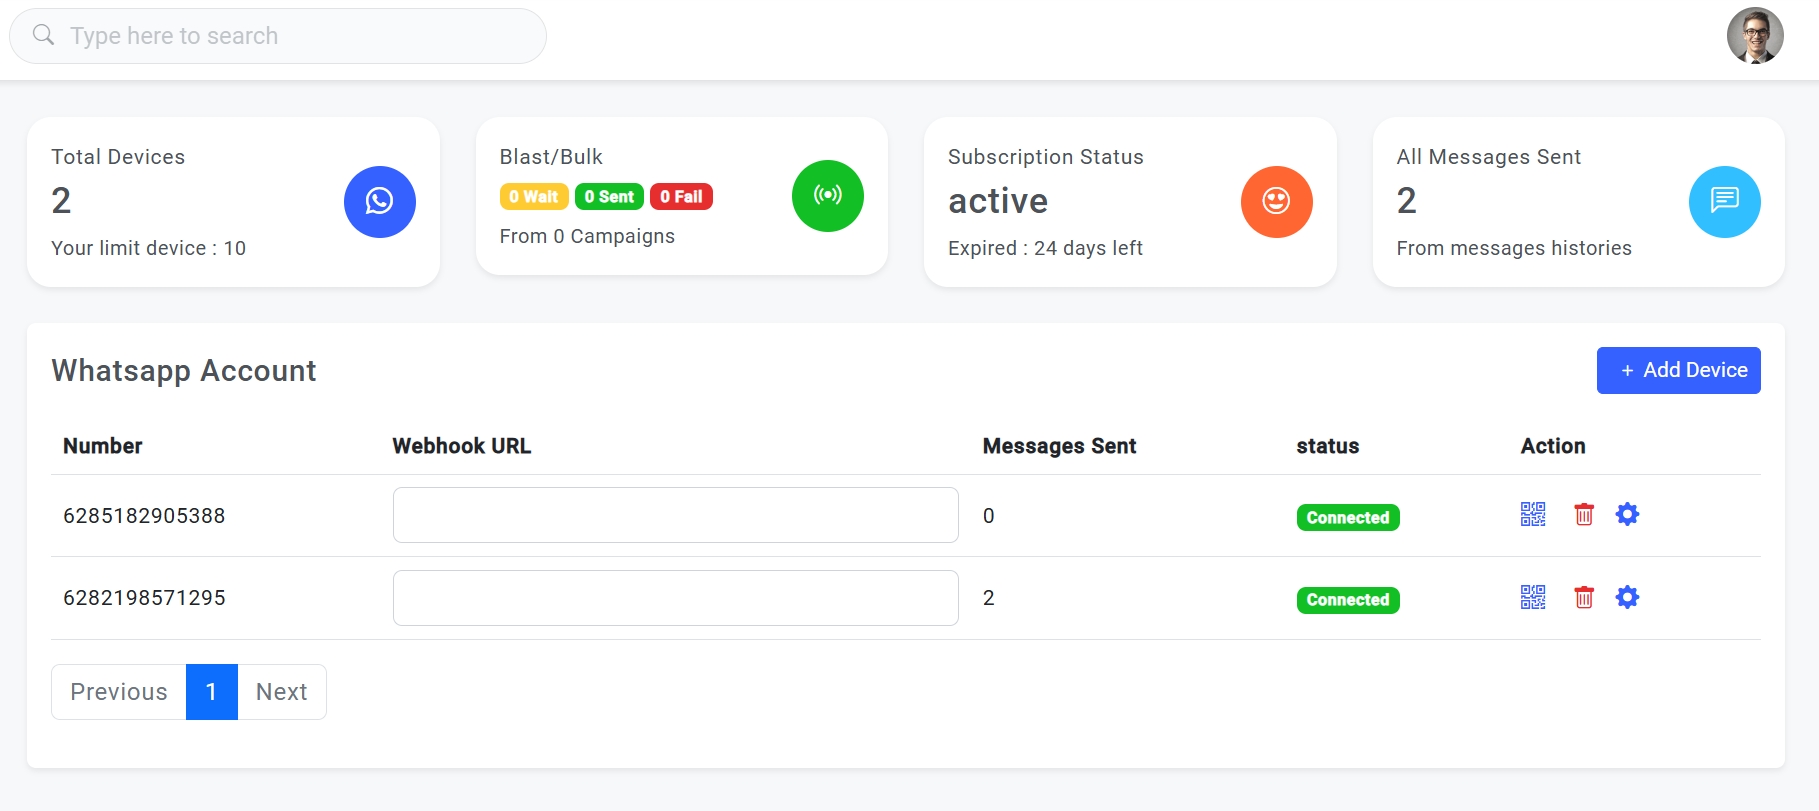
Task: Click the Add Device button
Action: click(x=1678, y=370)
